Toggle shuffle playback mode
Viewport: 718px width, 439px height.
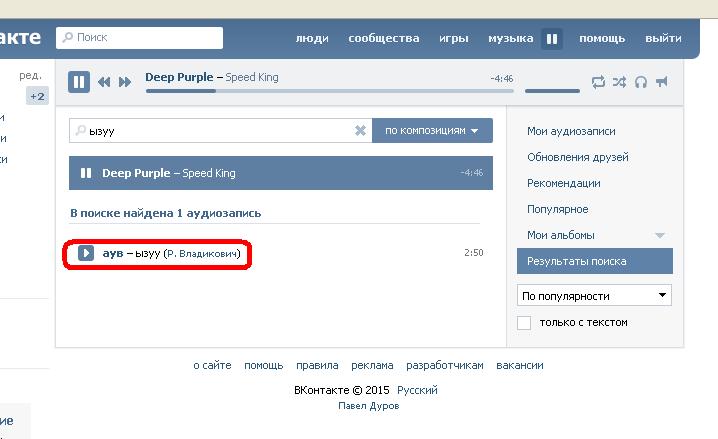point(619,82)
